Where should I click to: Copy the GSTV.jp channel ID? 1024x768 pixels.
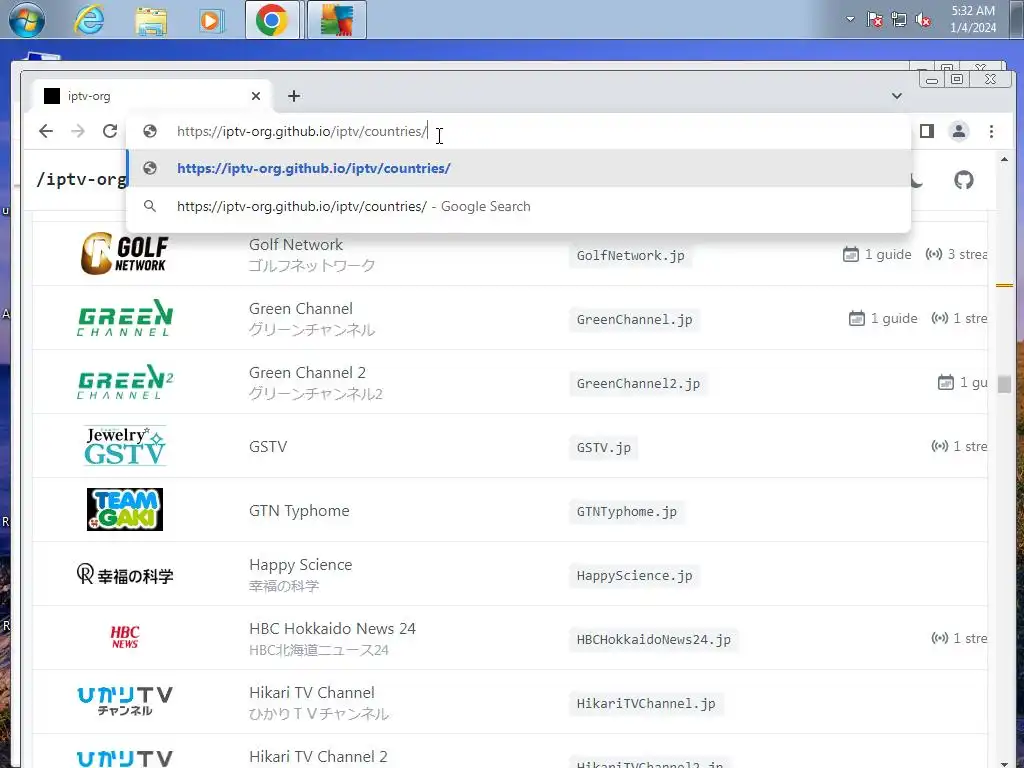(603, 447)
